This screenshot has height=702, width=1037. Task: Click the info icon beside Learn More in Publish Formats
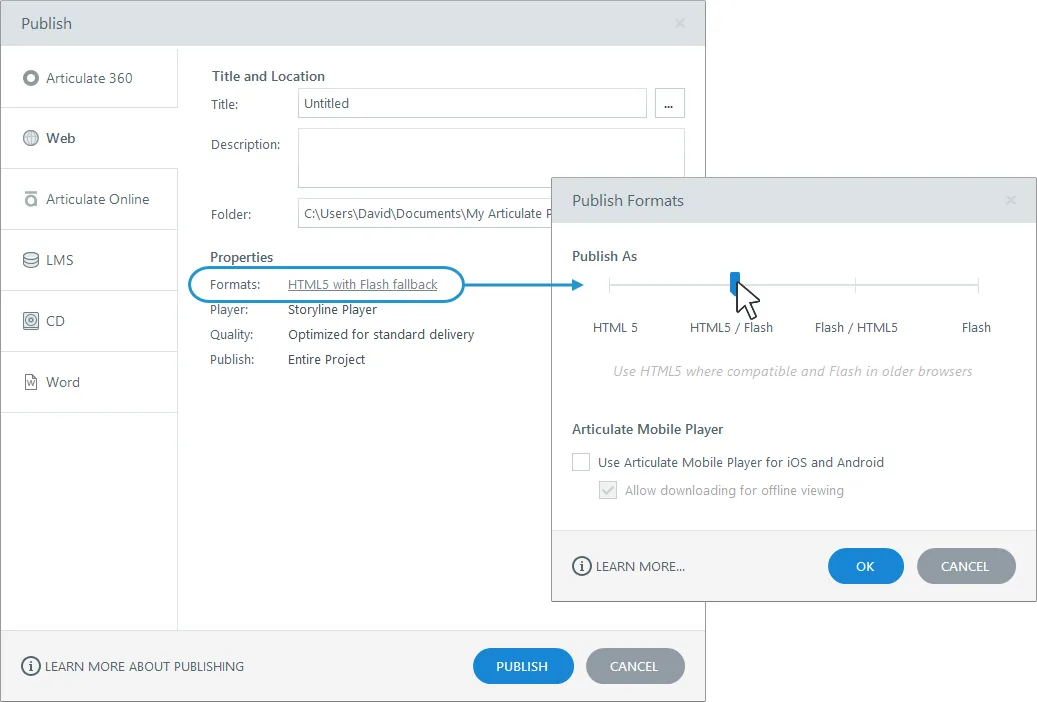[x=581, y=566]
